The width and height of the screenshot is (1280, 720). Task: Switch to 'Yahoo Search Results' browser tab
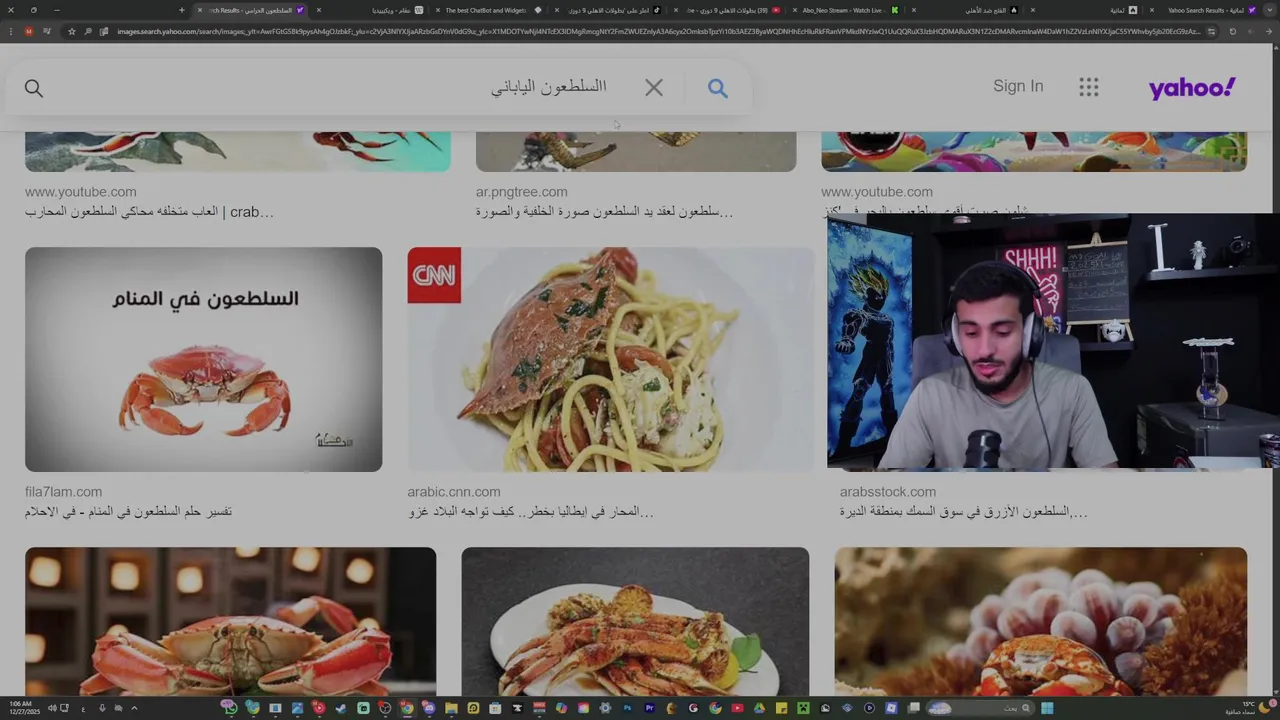(1207, 10)
